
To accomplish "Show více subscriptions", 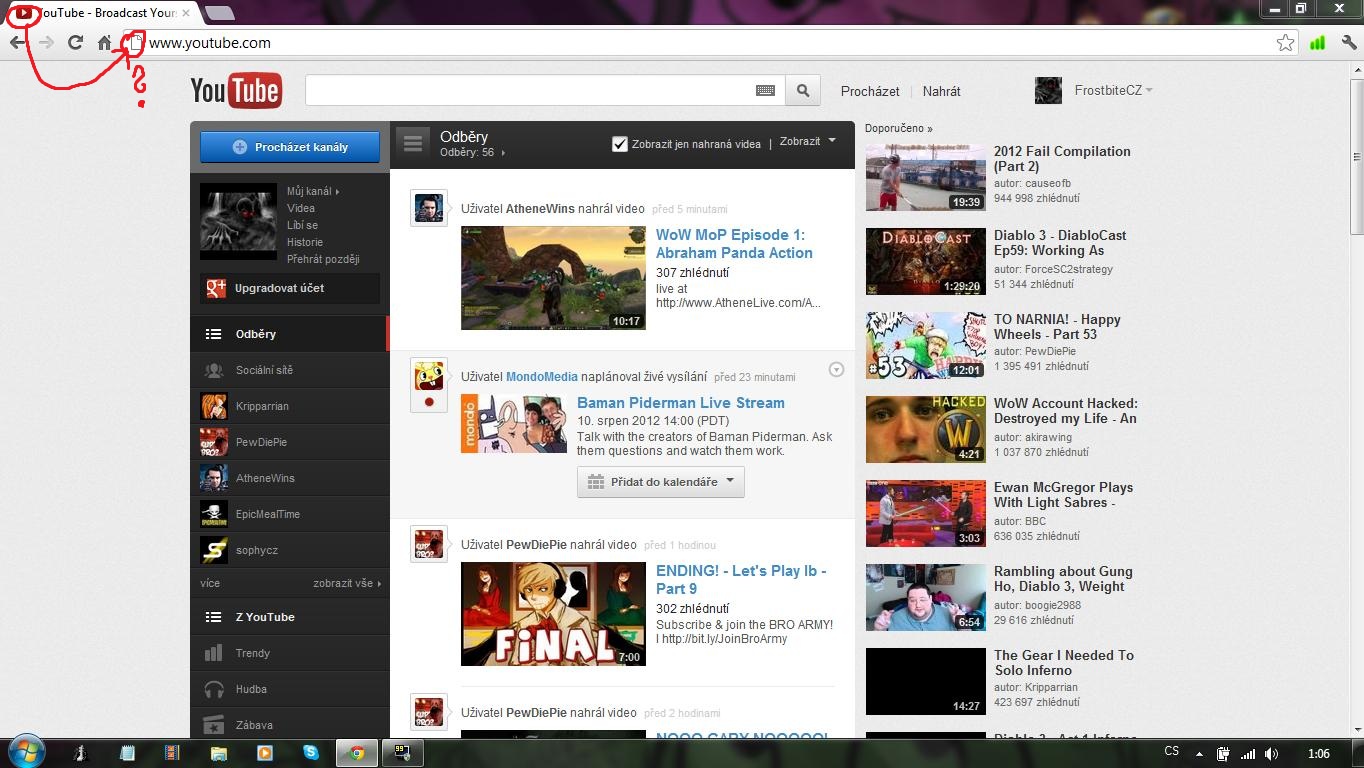I will coord(210,583).
